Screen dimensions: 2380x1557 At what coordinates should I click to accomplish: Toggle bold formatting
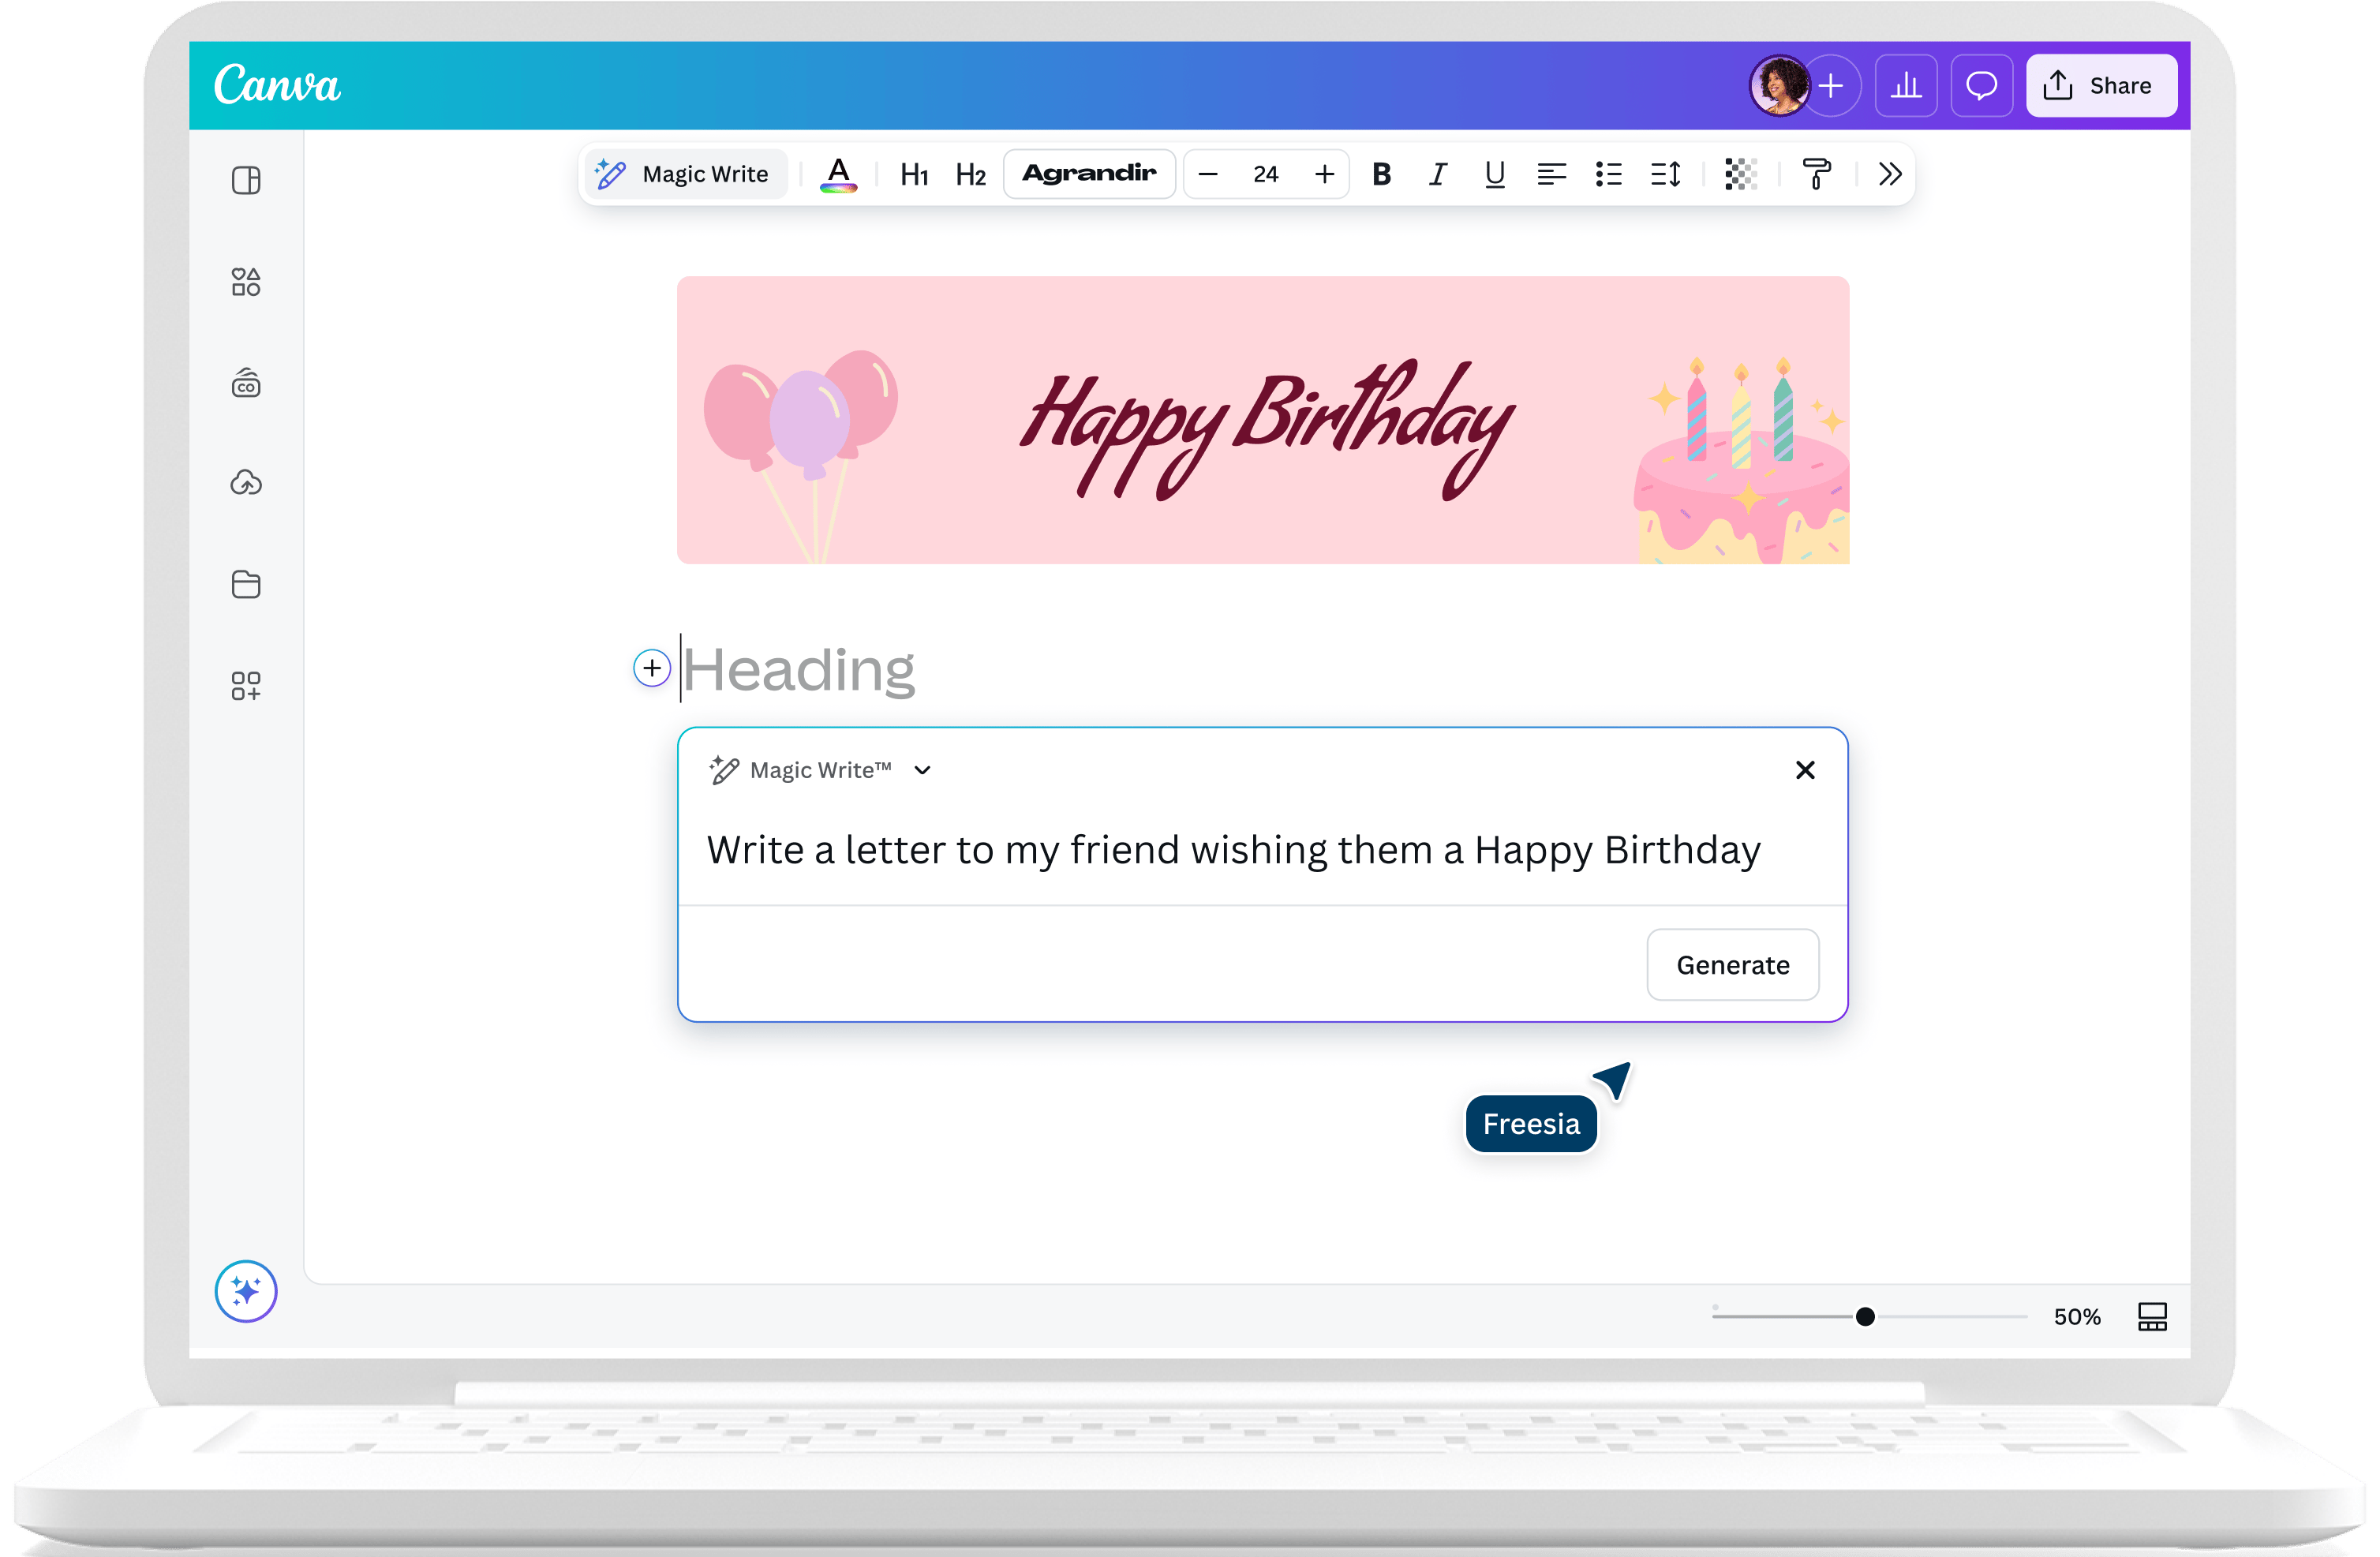click(x=1381, y=175)
